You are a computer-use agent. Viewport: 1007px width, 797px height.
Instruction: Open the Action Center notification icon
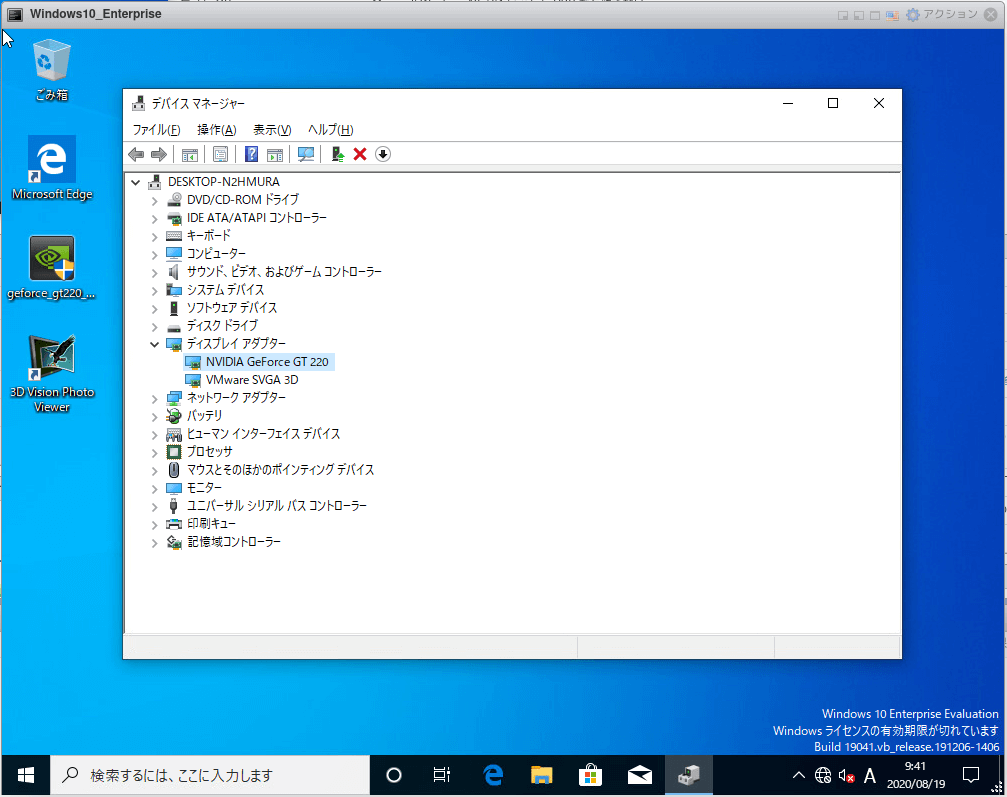[x=970, y=775]
